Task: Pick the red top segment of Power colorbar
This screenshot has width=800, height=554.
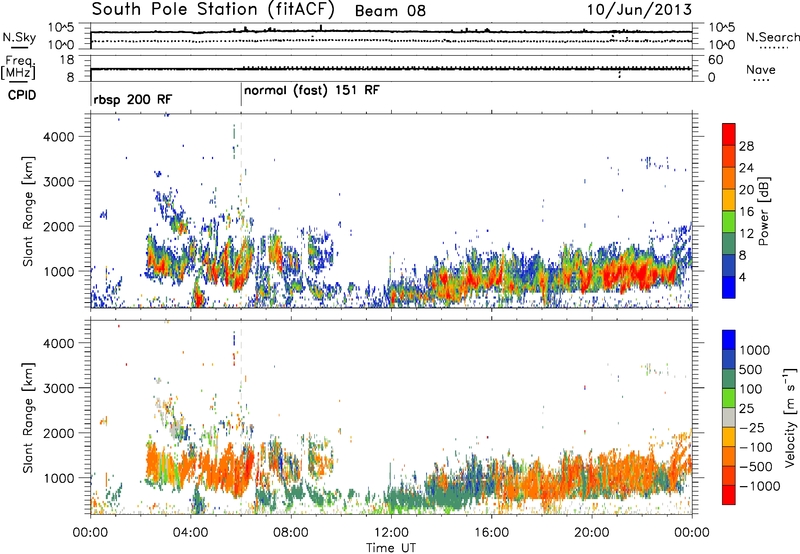Action: pyautogui.click(x=729, y=134)
